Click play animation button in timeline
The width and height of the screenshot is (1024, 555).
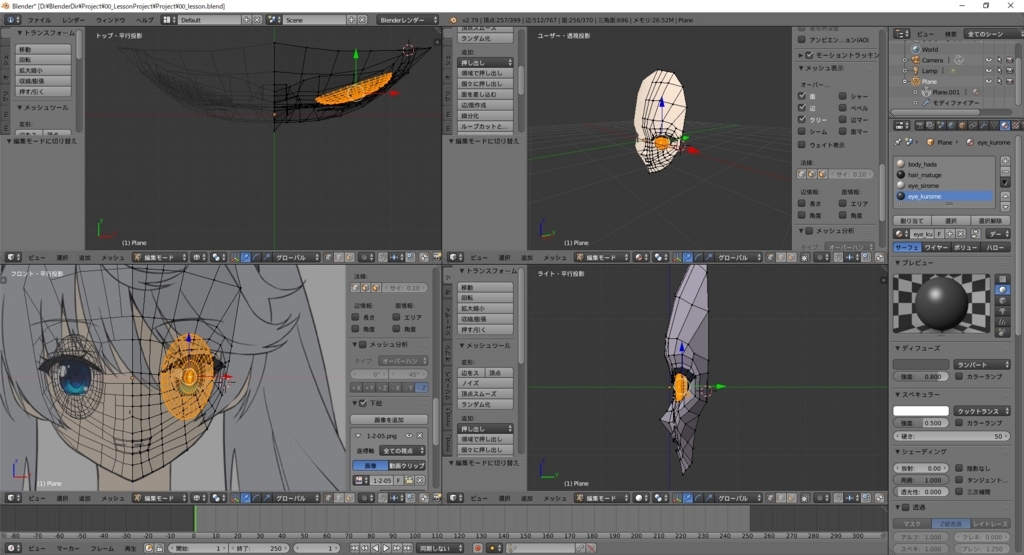click(x=386, y=548)
